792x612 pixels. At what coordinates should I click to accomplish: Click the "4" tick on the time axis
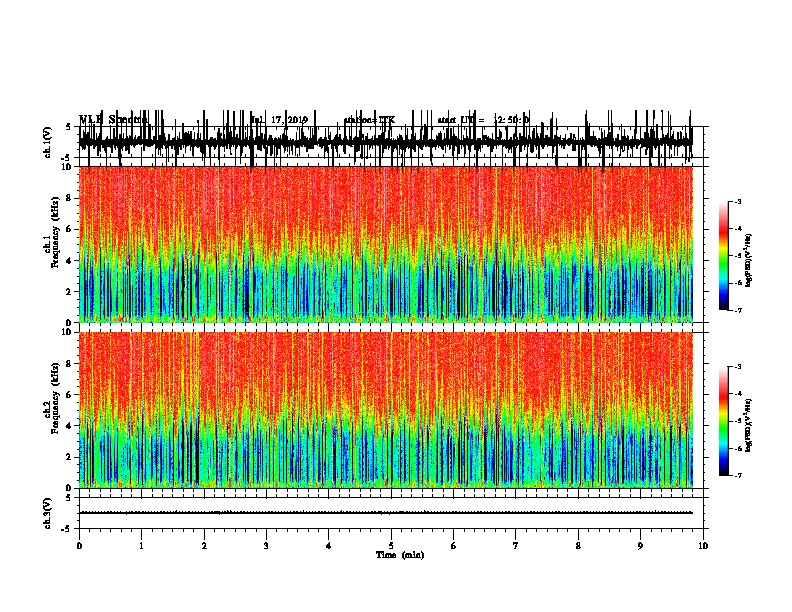329,546
